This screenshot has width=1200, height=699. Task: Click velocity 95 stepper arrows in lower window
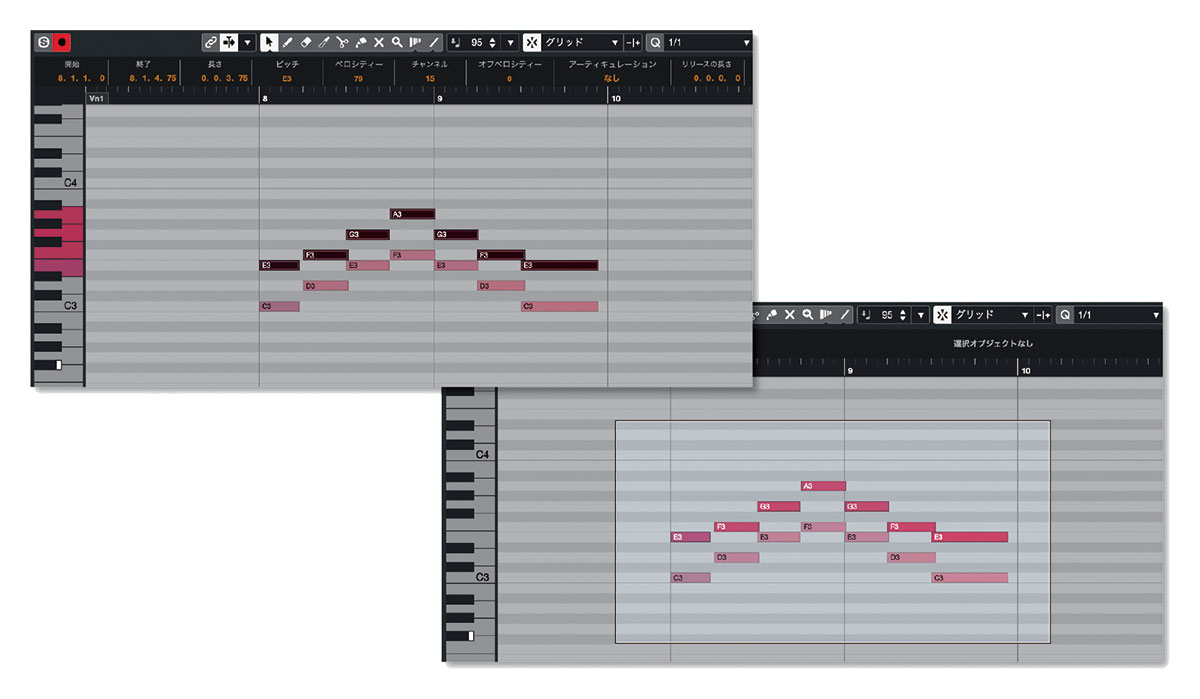coord(903,314)
